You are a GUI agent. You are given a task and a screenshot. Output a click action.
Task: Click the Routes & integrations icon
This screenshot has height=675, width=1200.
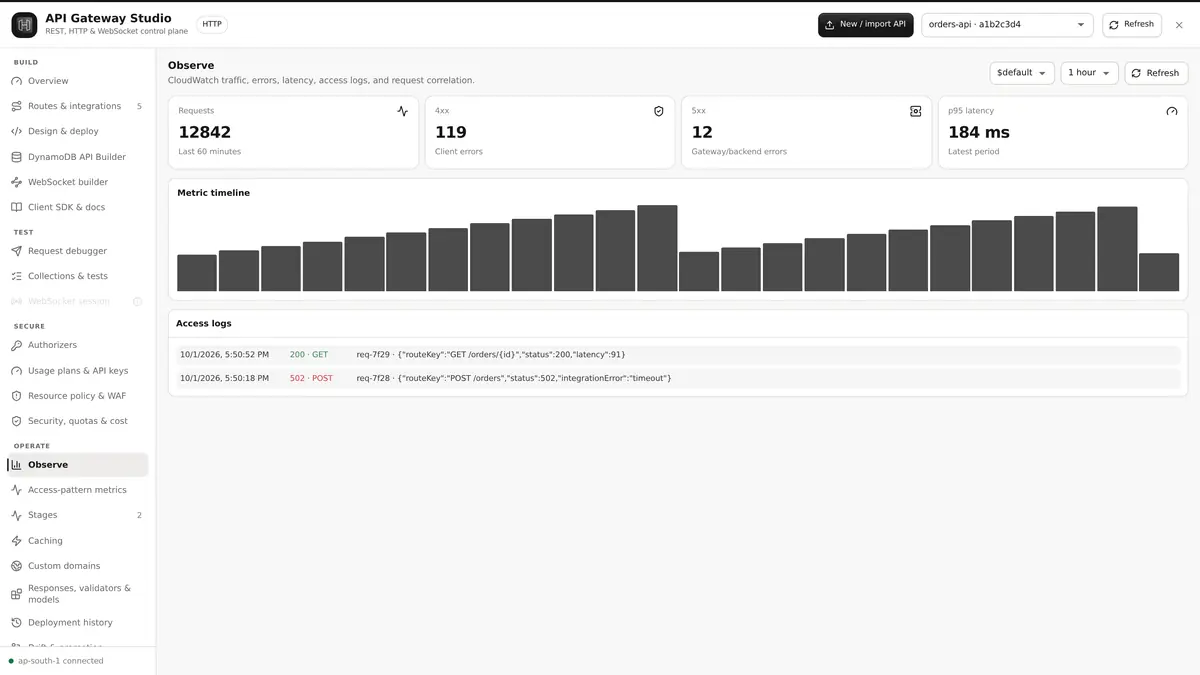[16, 106]
